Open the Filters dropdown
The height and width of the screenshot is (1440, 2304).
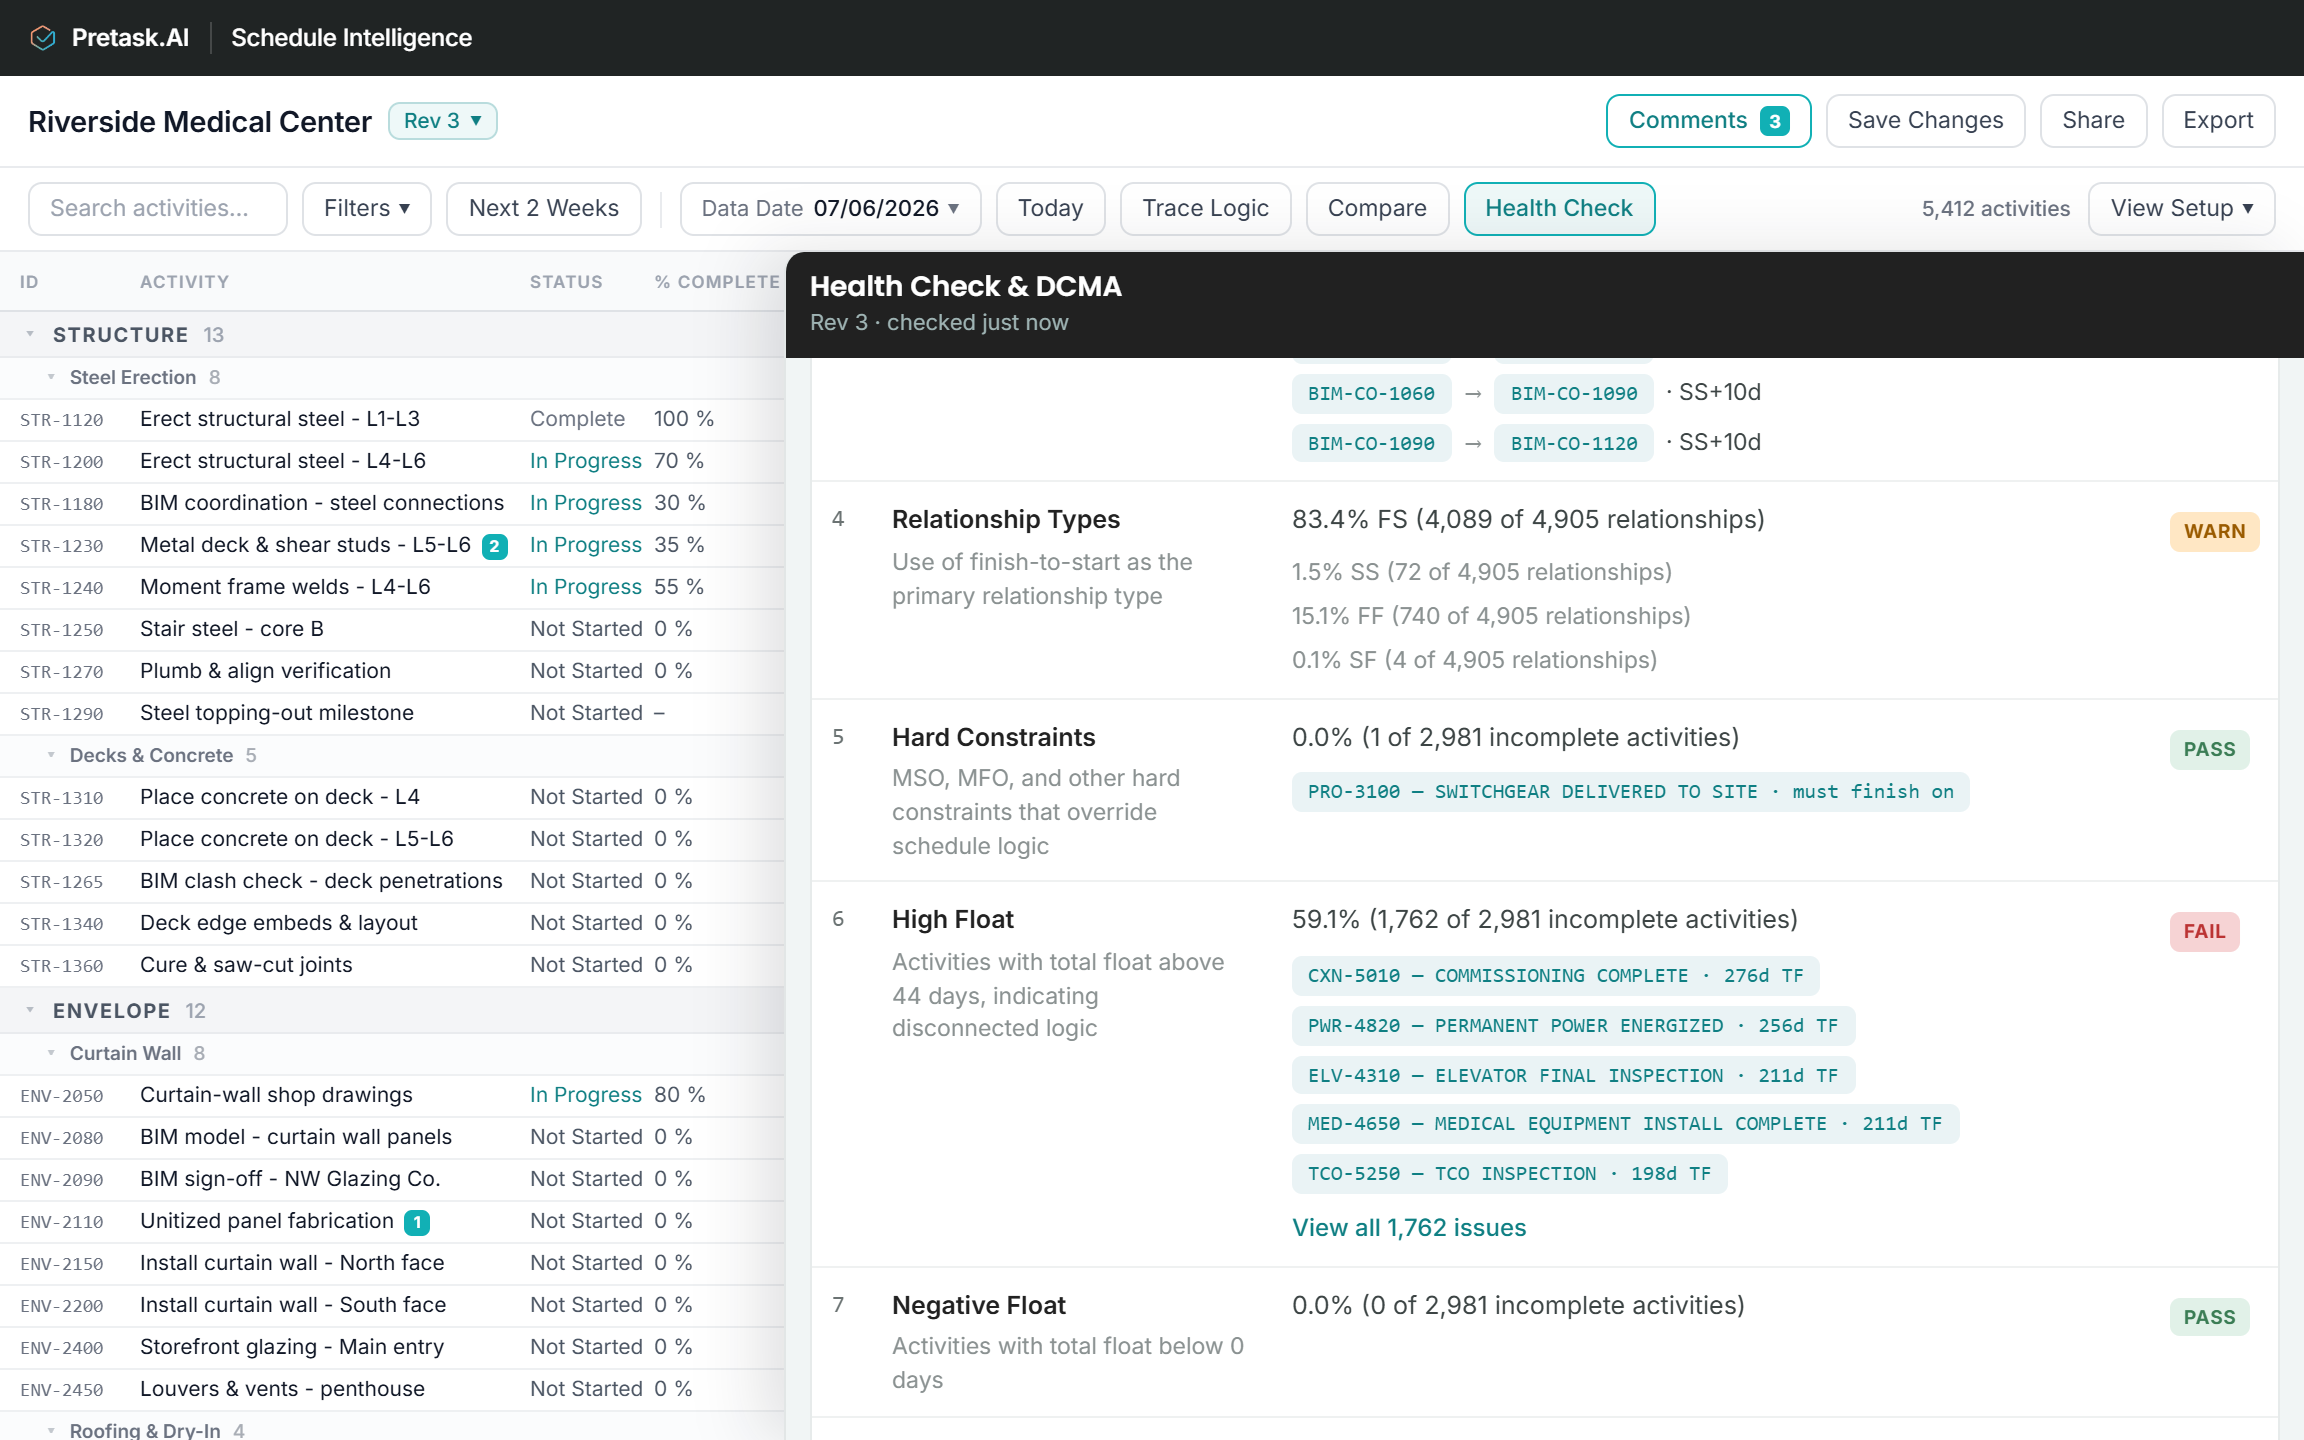[x=366, y=209]
